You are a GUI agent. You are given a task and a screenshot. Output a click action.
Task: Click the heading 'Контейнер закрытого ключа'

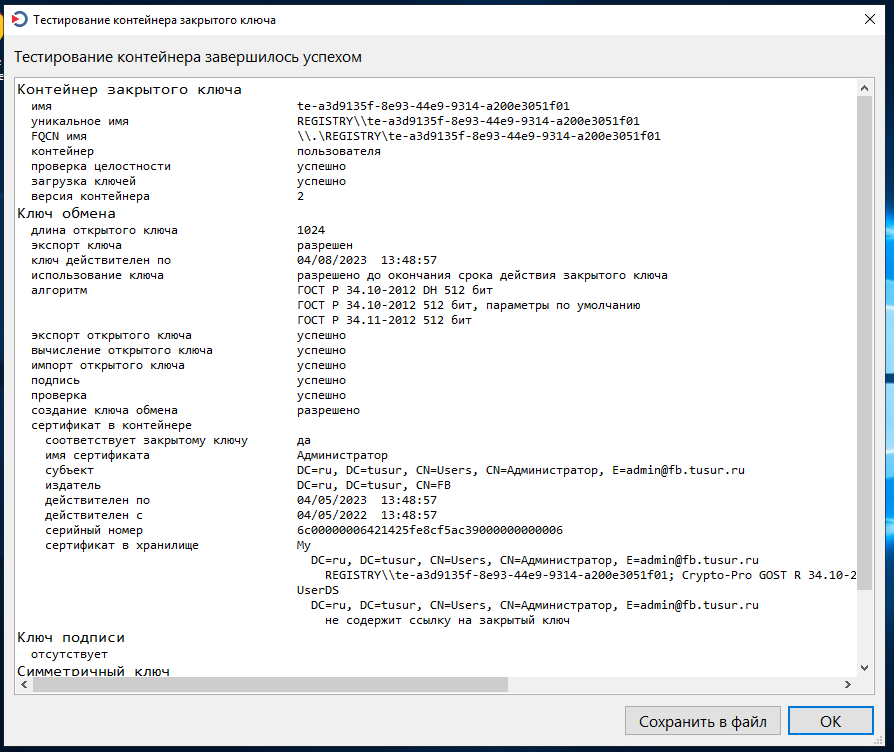[x=129, y=90]
